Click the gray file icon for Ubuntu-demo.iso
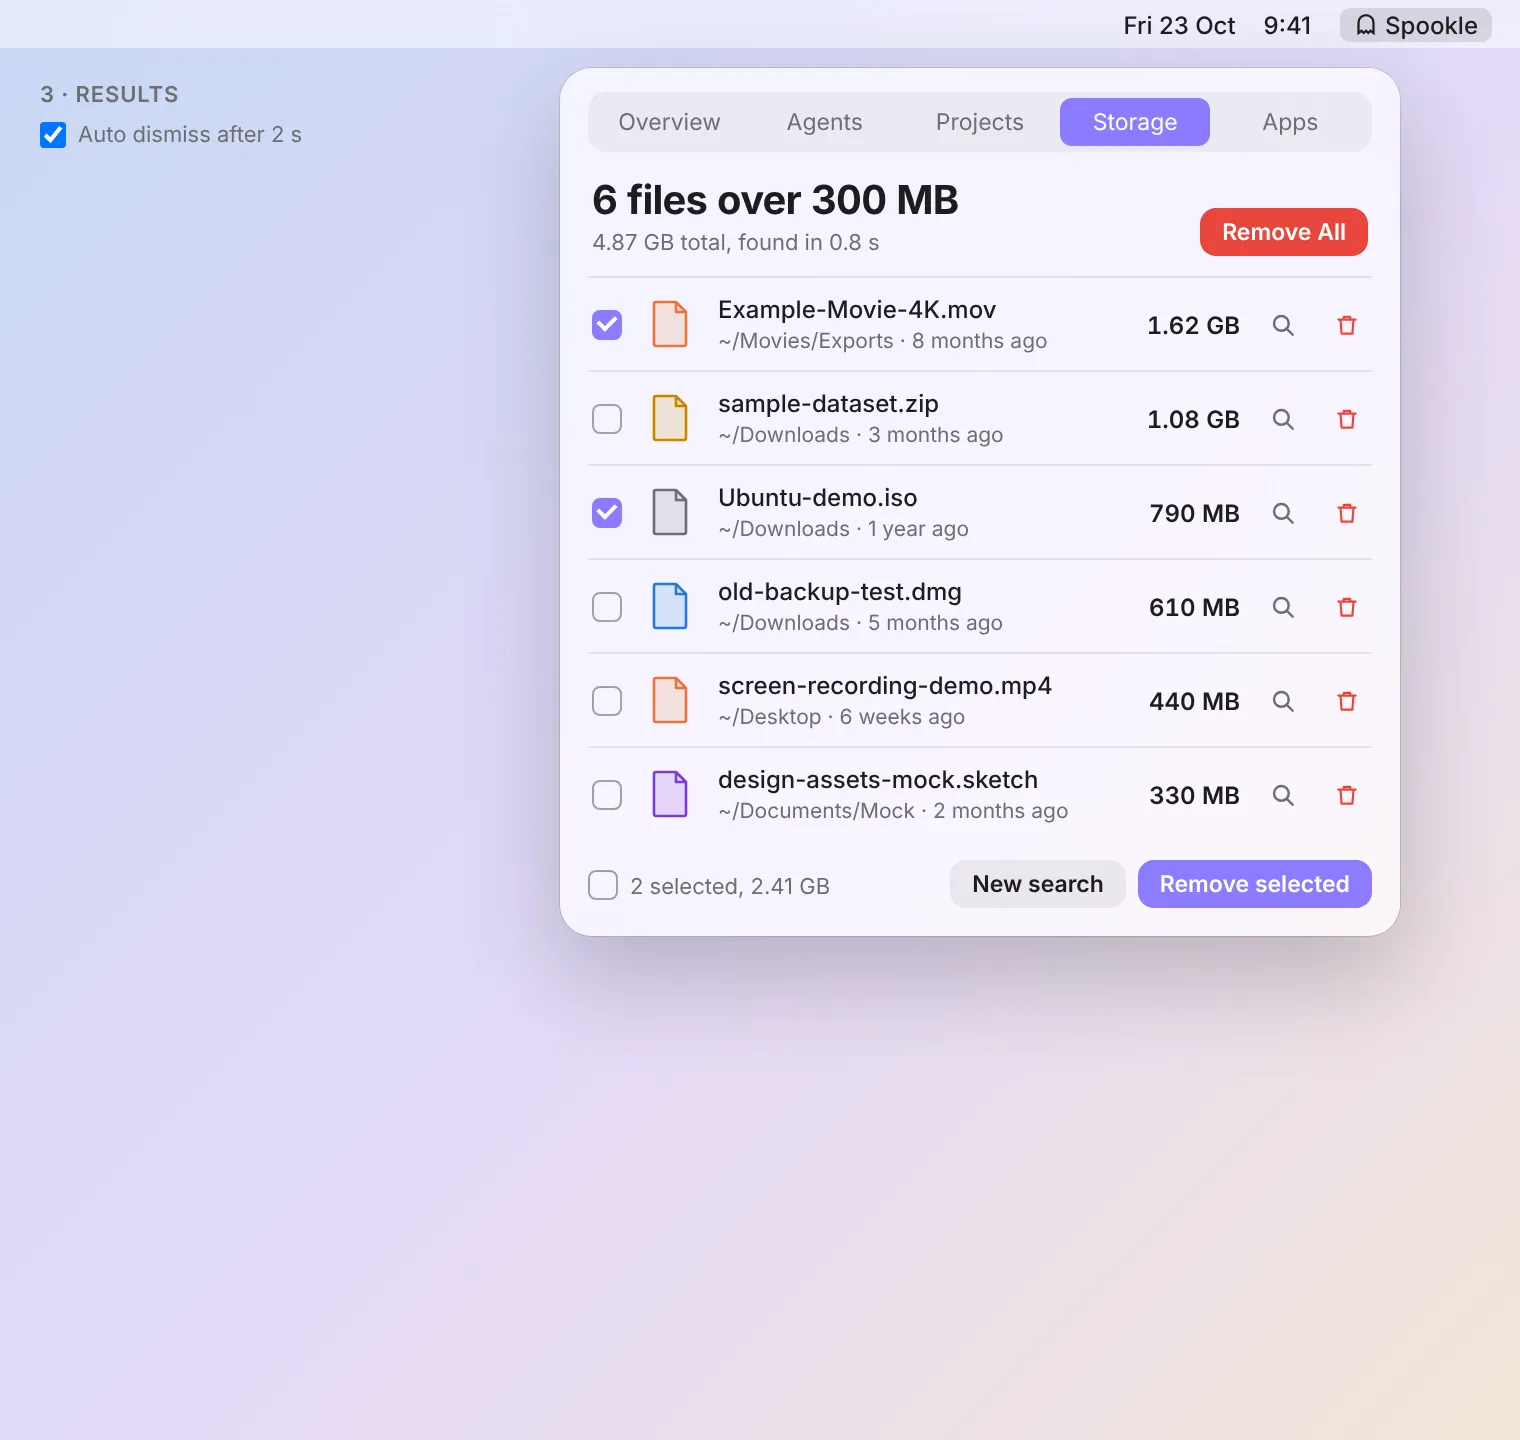 coord(670,512)
